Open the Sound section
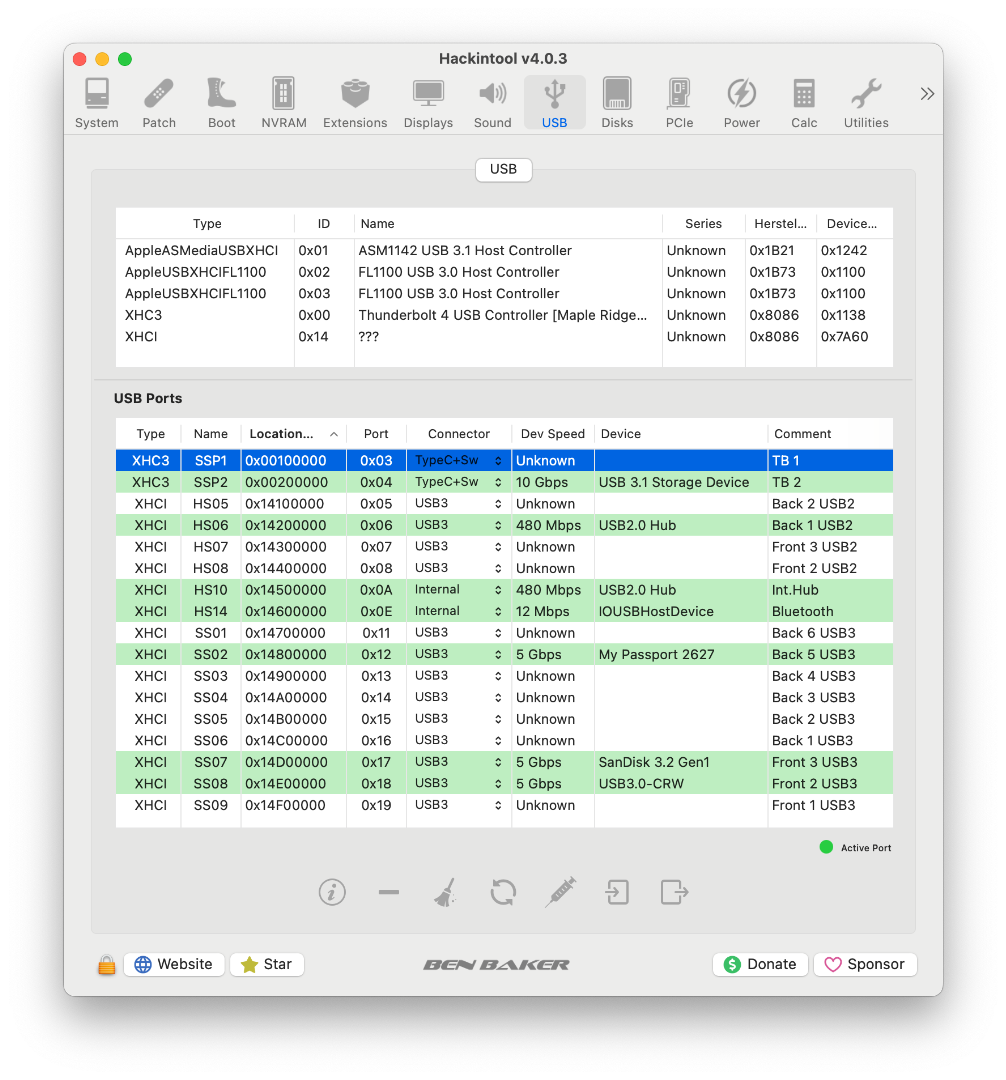This screenshot has height=1080, width=1006. (492, 103)
